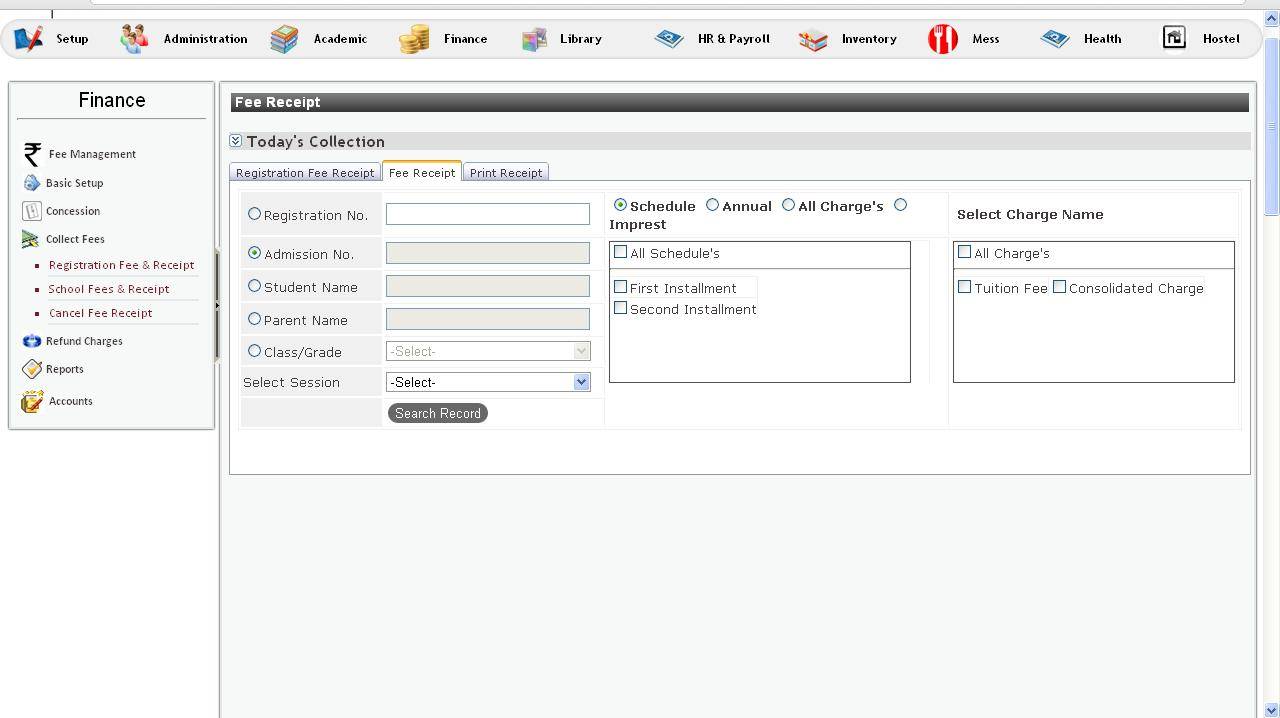Select the Student Name radio button

(x=254, y=286)
